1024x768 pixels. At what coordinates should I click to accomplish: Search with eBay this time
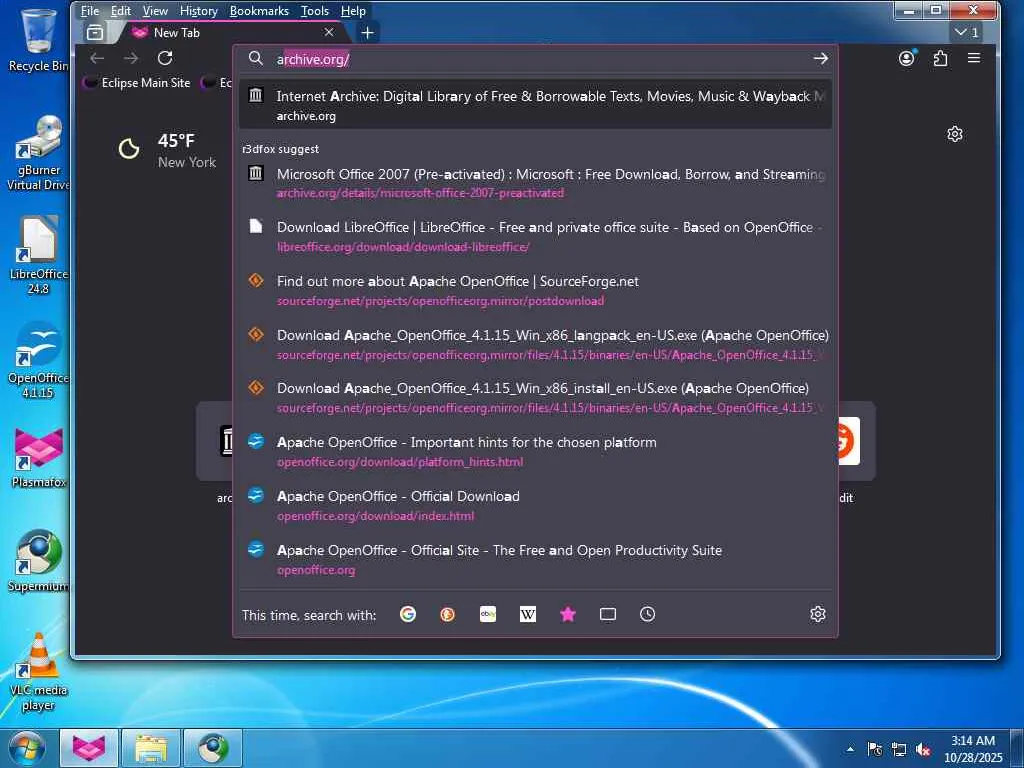pyautogui.click(x=488, y=614)
